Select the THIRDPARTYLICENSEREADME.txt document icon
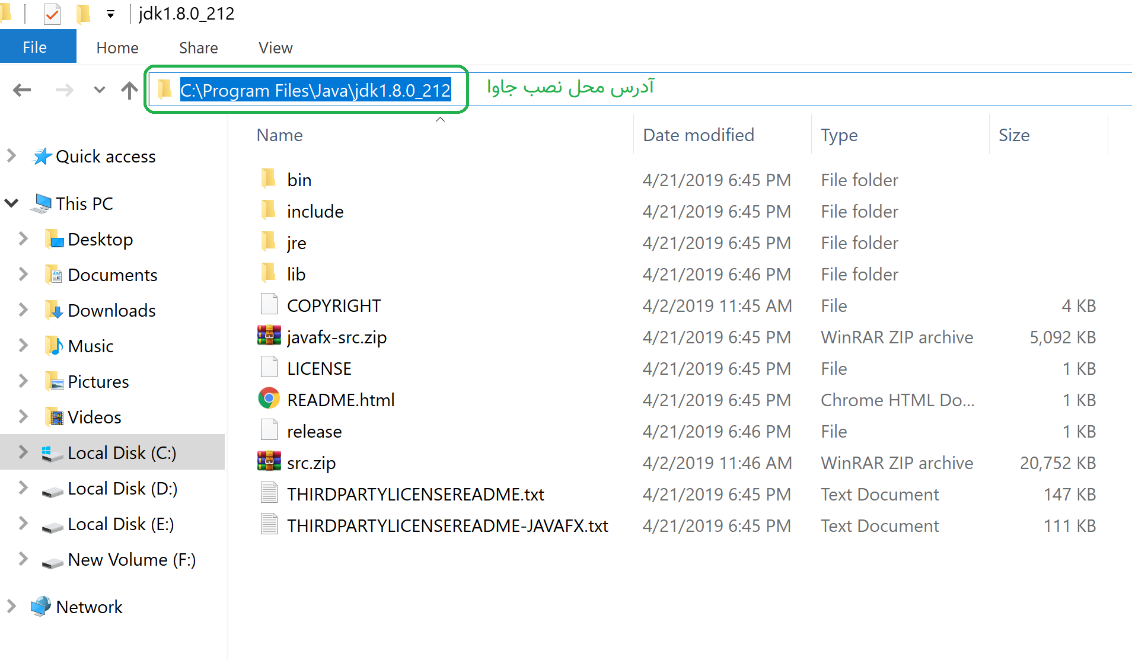1132x660 pixels. tap(269, 493)
